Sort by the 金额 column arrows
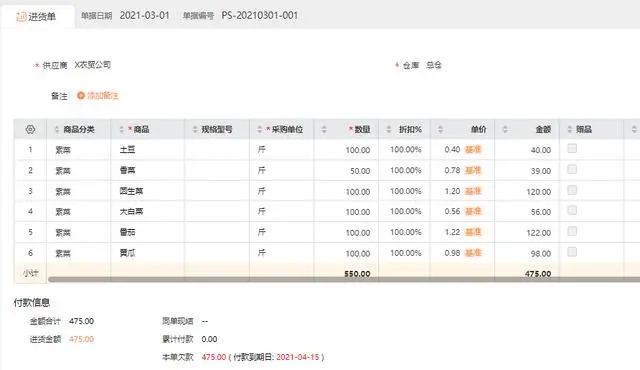The width and height of the screenshot is (640, 370). coord(505,129)
